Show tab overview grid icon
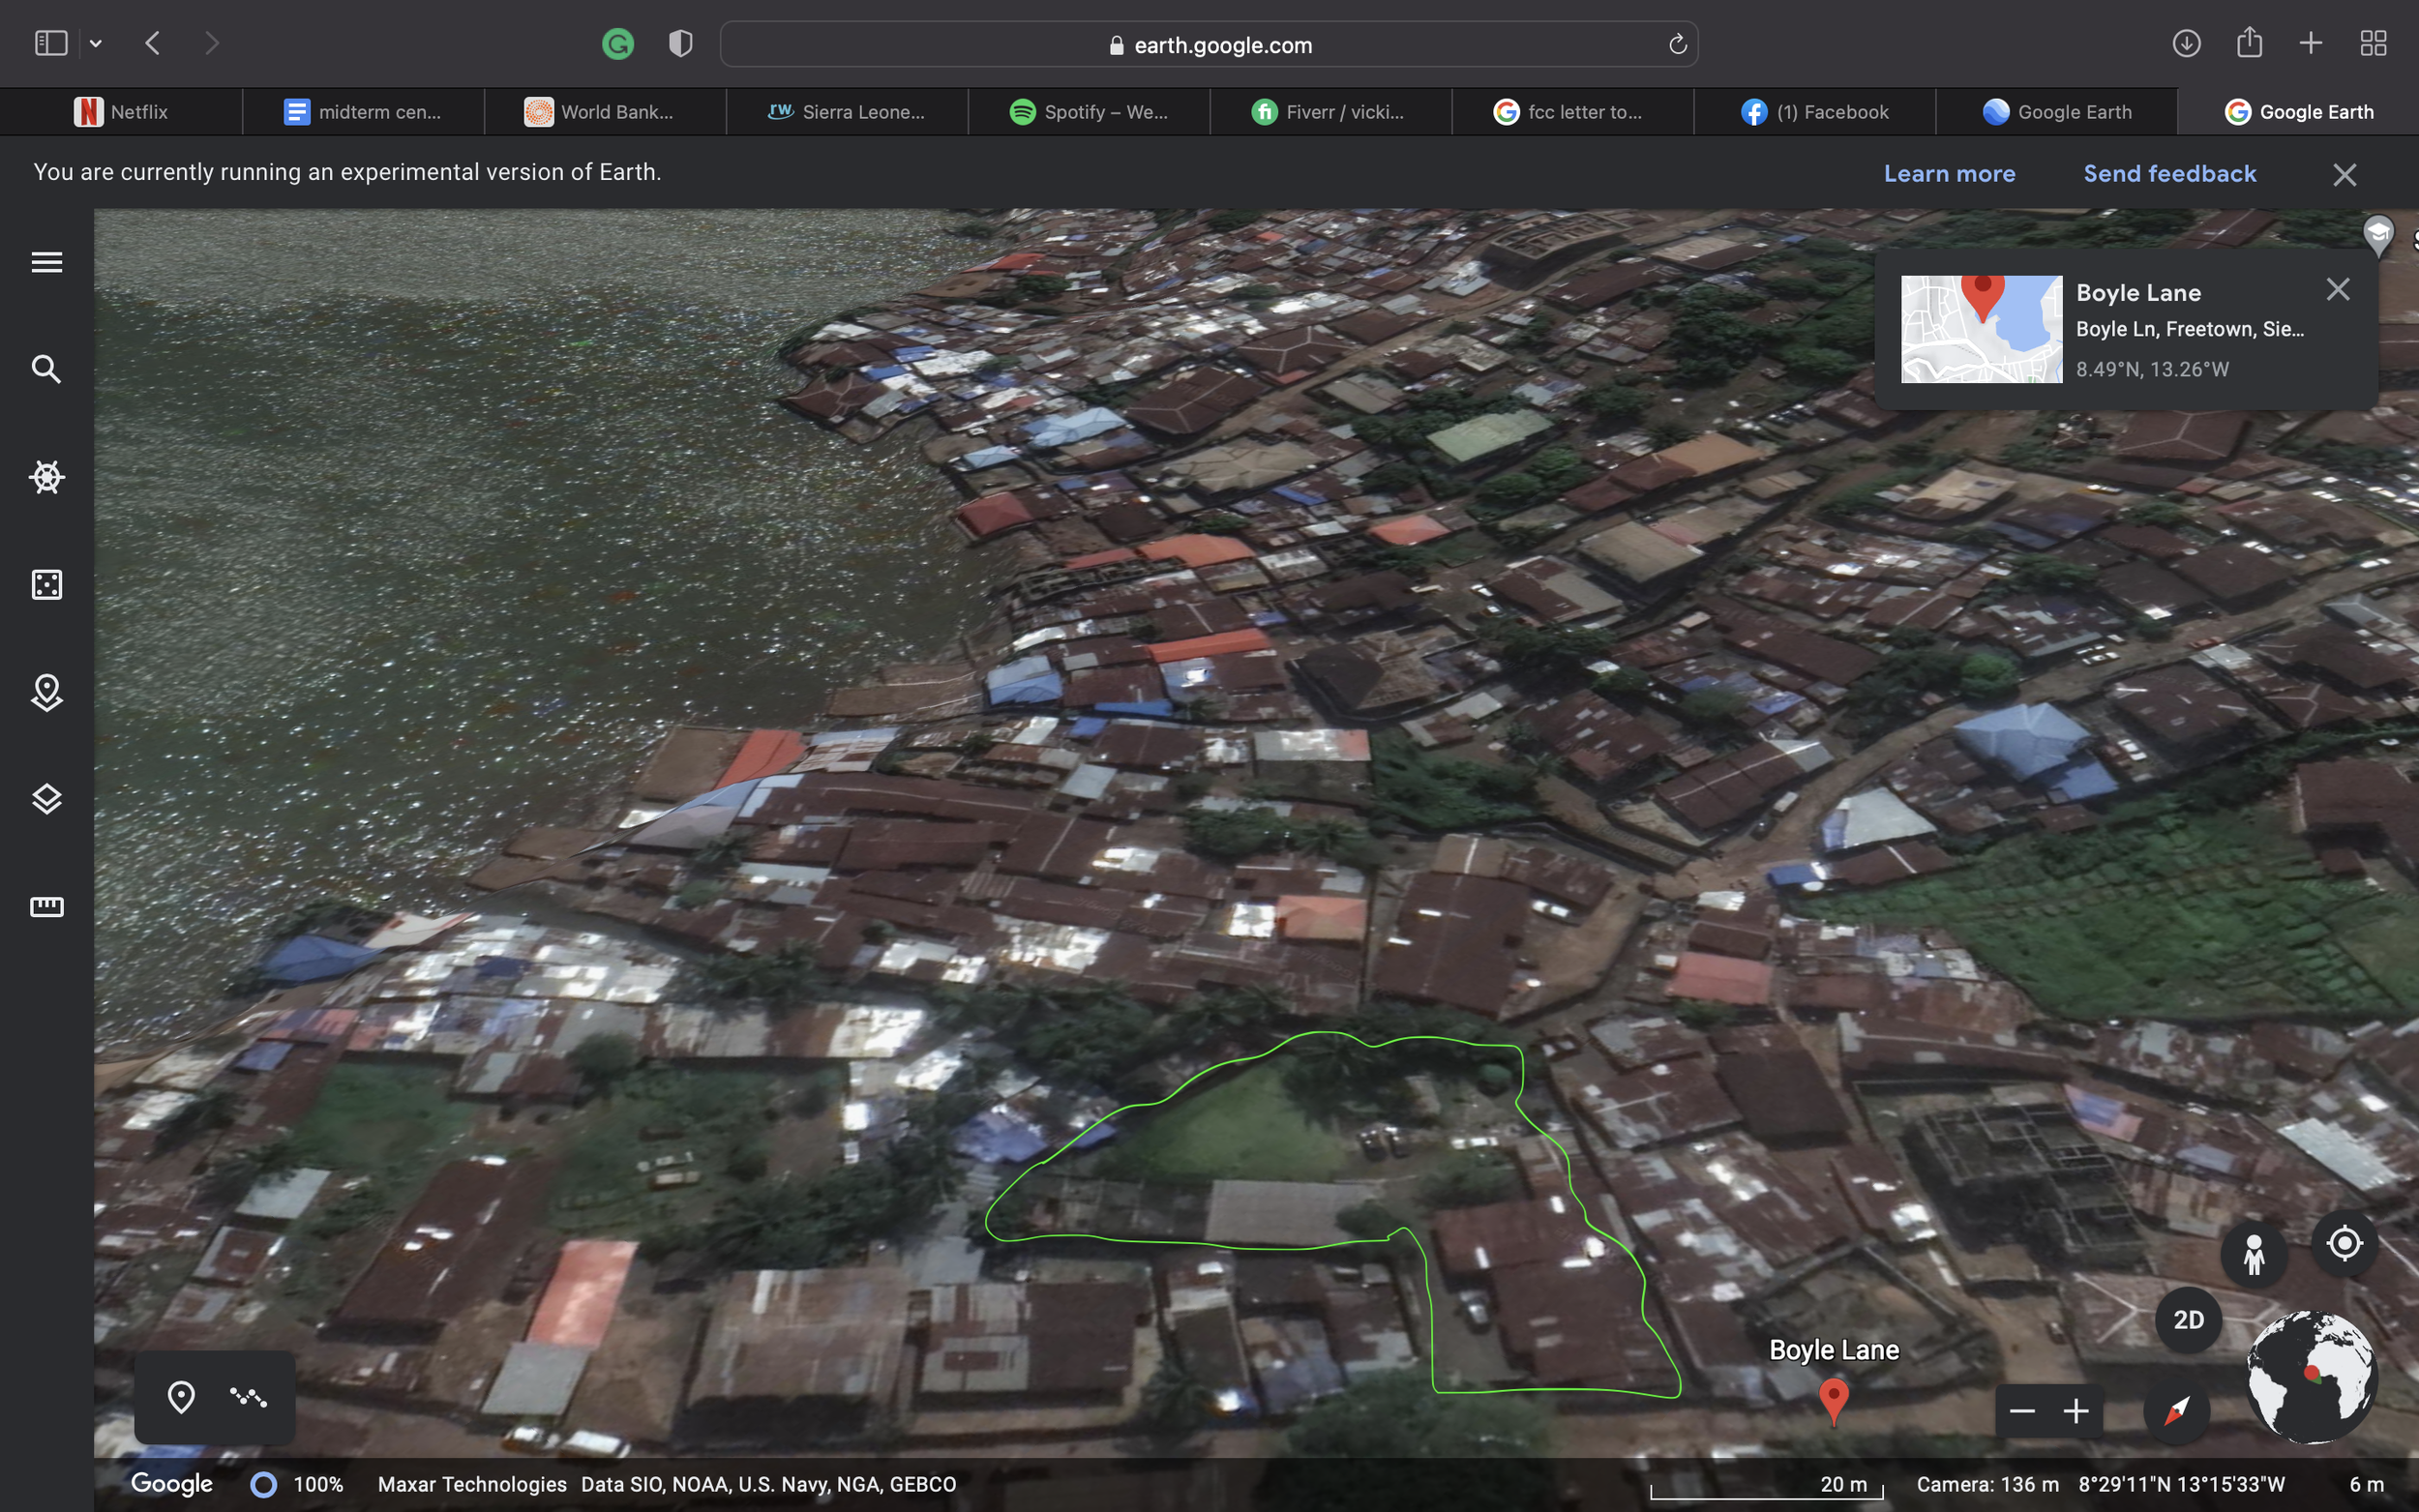 click(x=2373, y=43)
